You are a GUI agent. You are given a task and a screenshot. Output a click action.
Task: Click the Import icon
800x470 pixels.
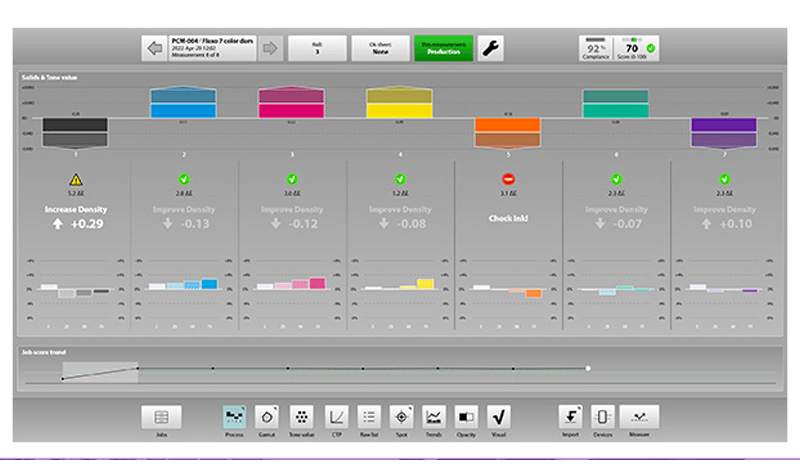[570, 417]
